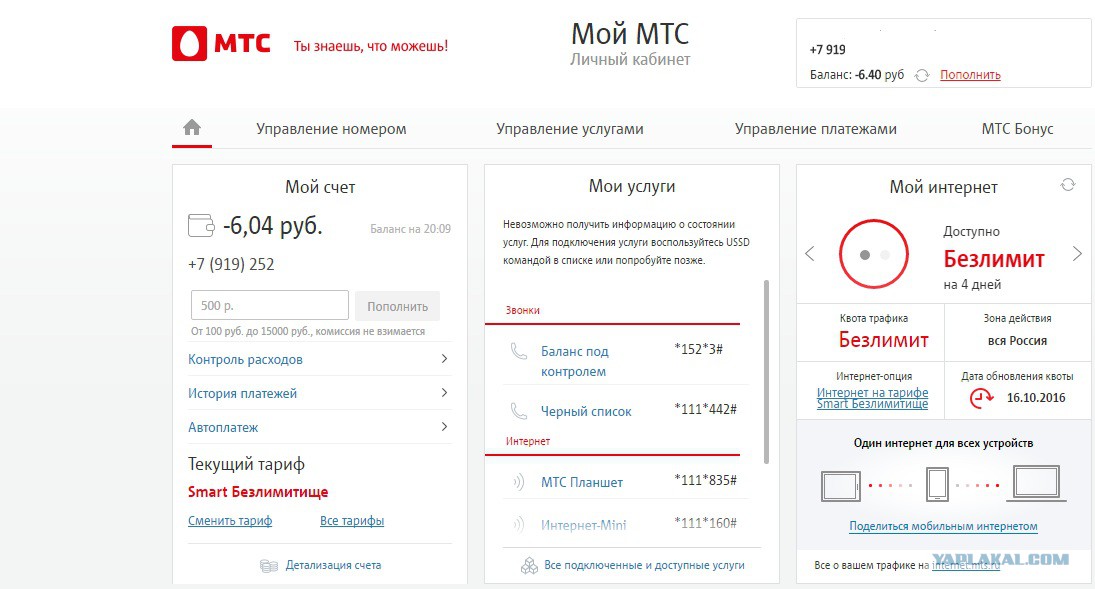
Task: Open Управление услугами tab
Action: click(570, 129)
